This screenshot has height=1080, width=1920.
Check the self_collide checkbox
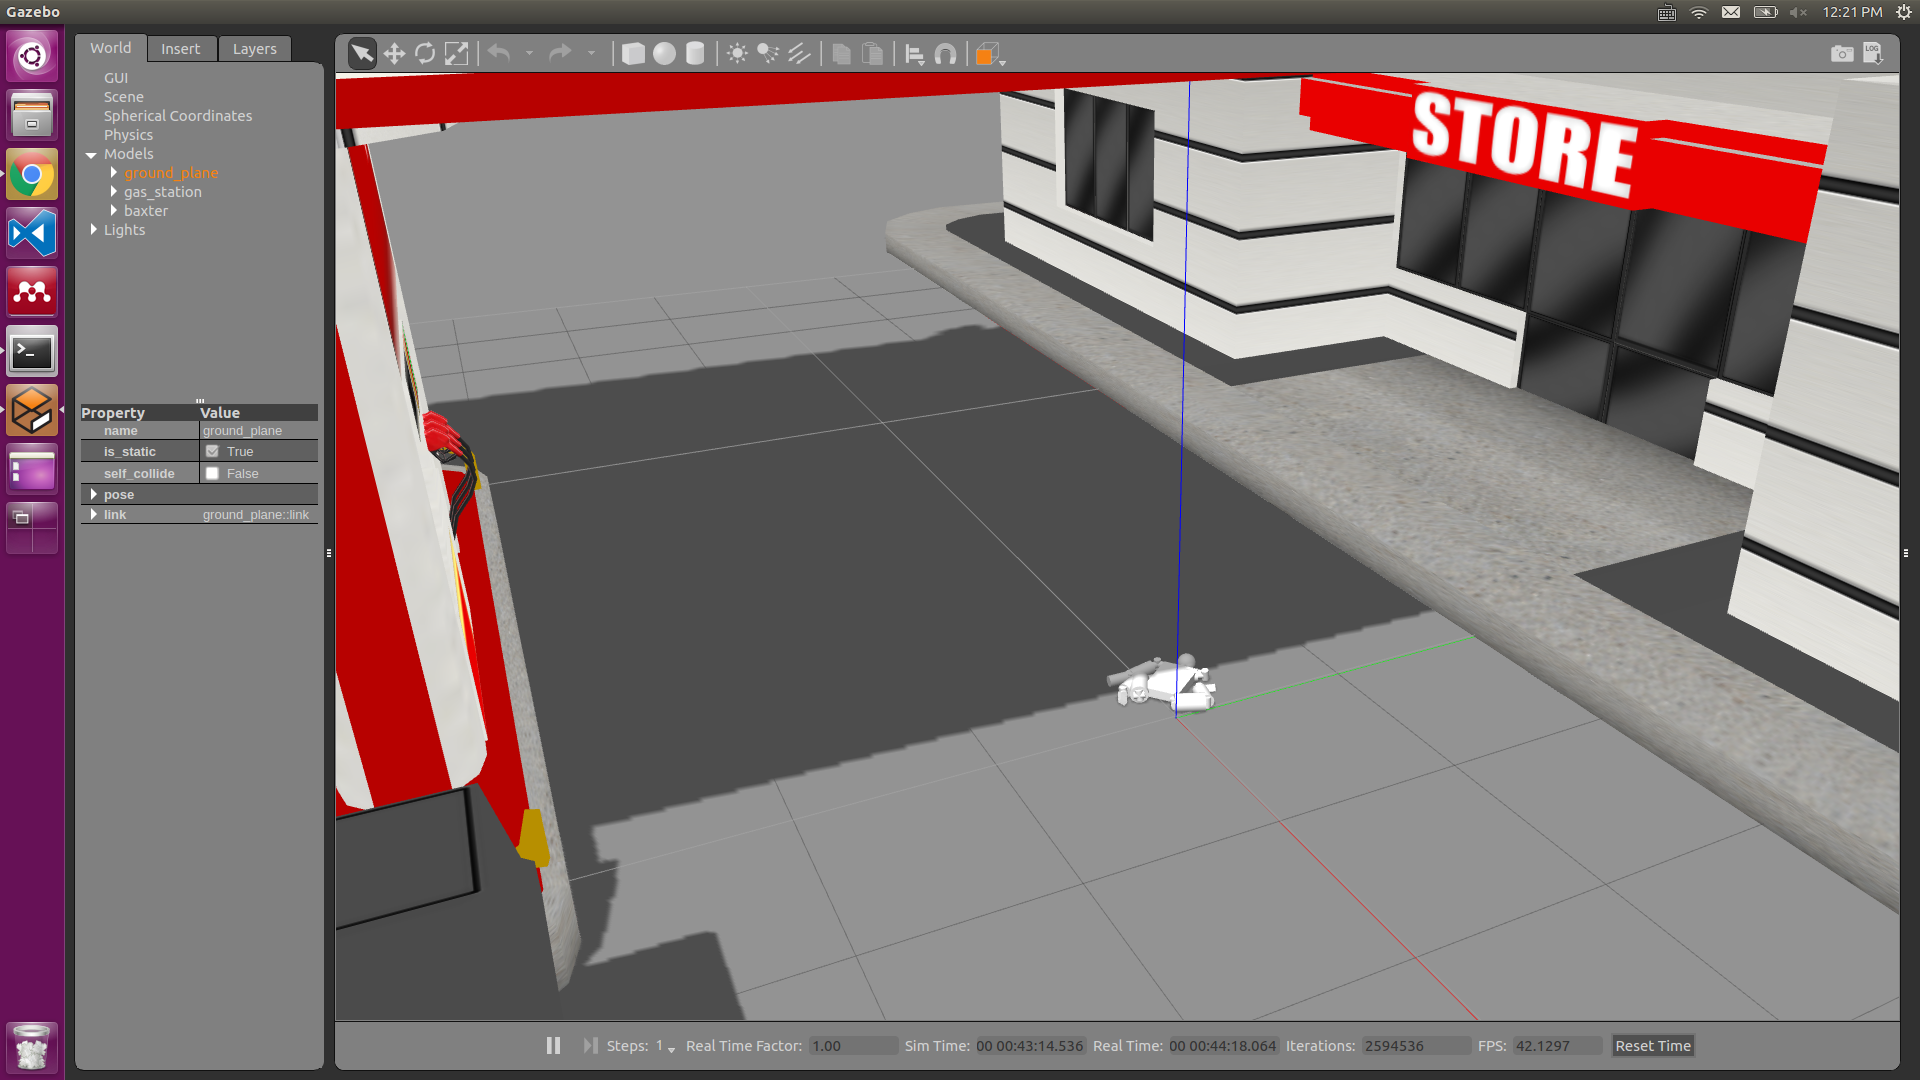pyautogui.click(x=212, y=474)
